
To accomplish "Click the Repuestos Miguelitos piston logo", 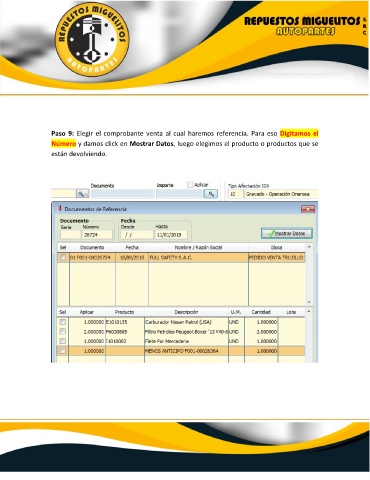I will [92, 39].
